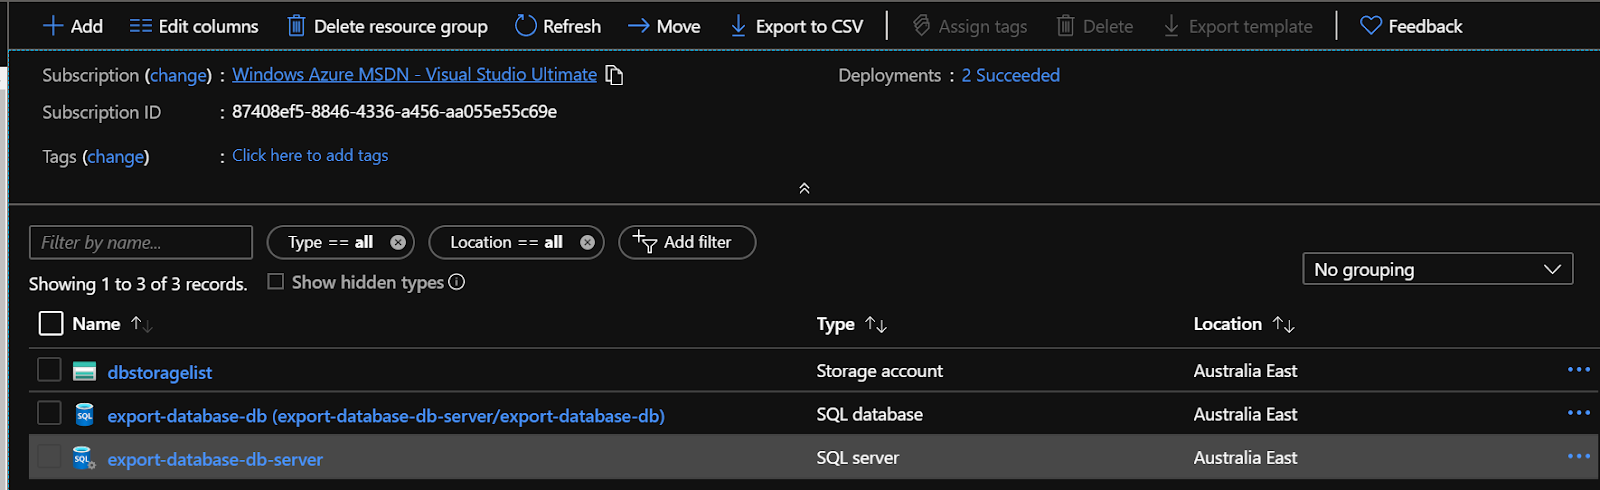Enable Show hidden types checkbox
Screen dimensions: 1600x490
click(x=276, y=282)
